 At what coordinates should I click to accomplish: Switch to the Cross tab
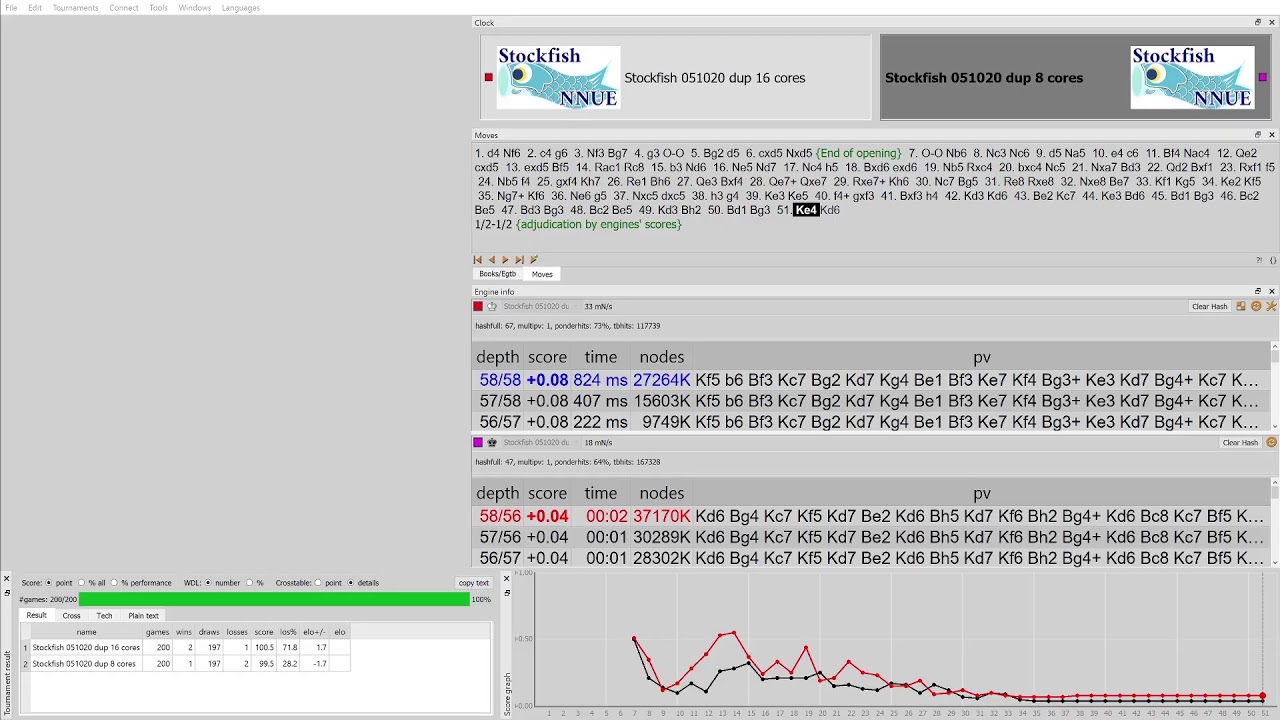pos(71,616)
